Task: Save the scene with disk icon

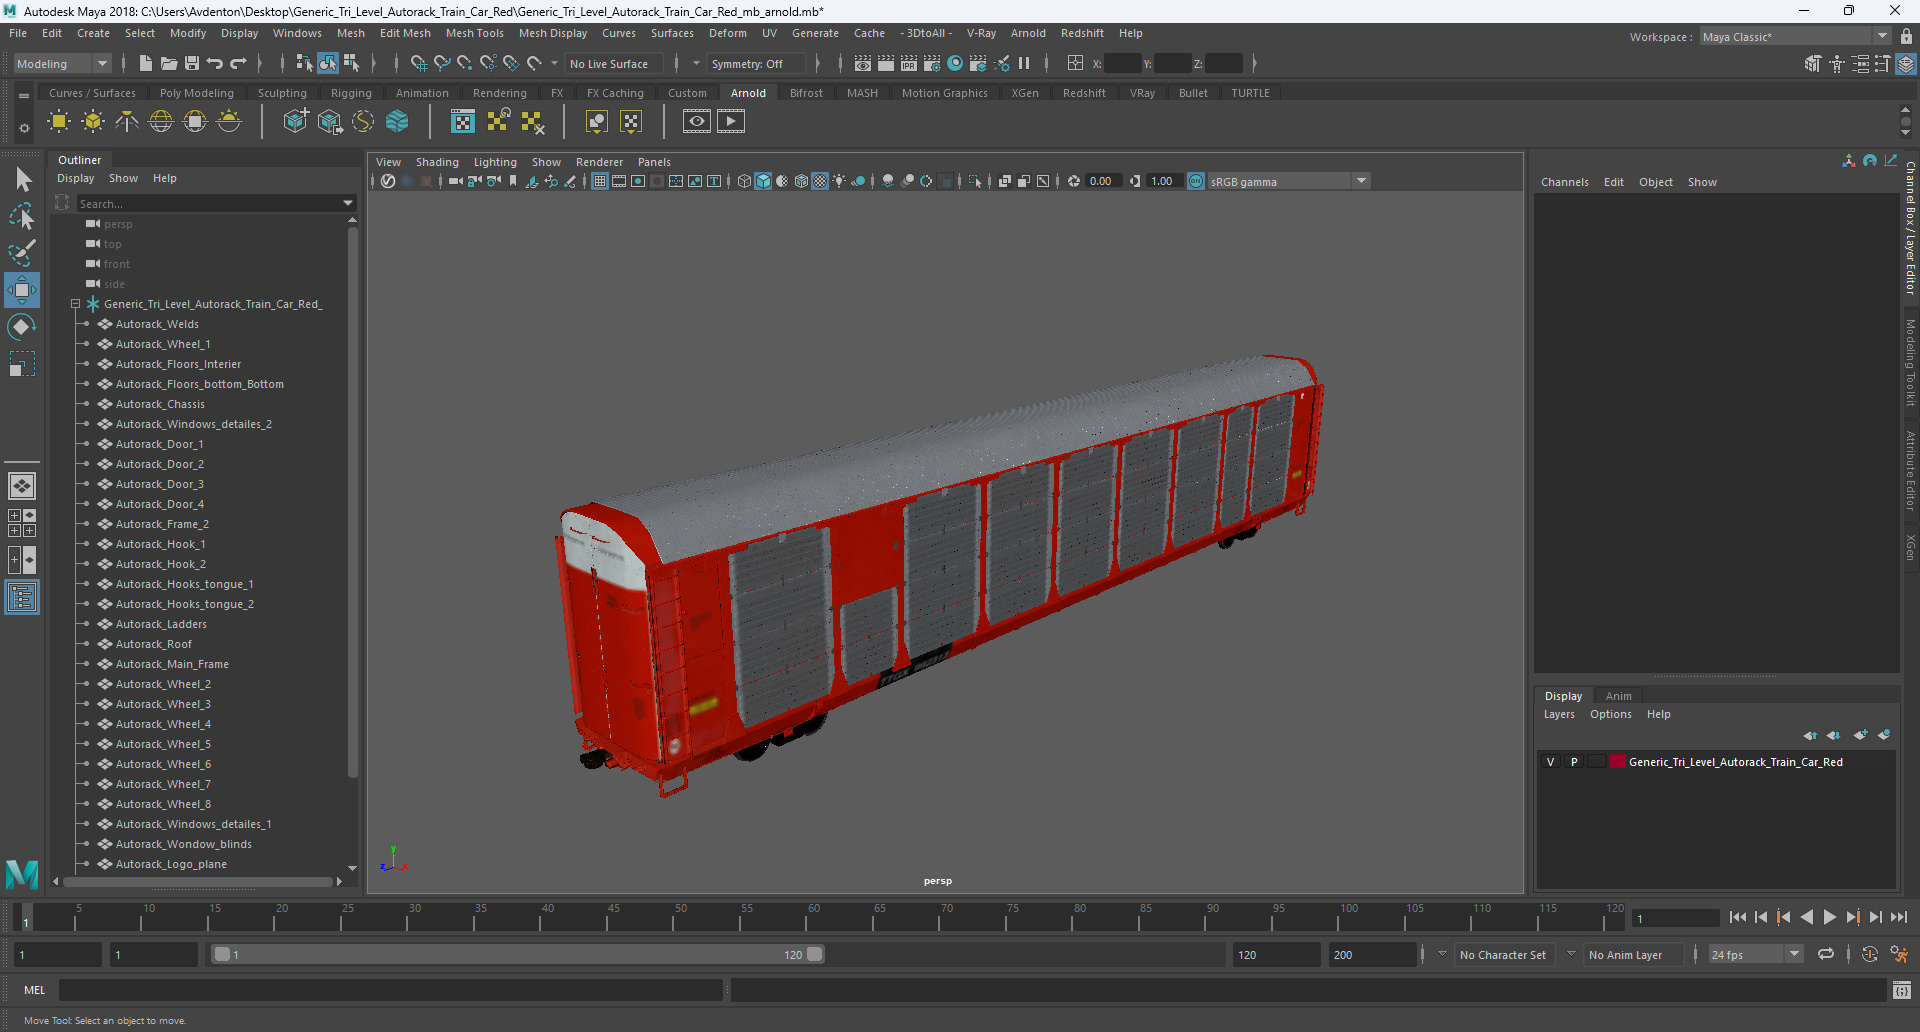Action: [192, 63]
